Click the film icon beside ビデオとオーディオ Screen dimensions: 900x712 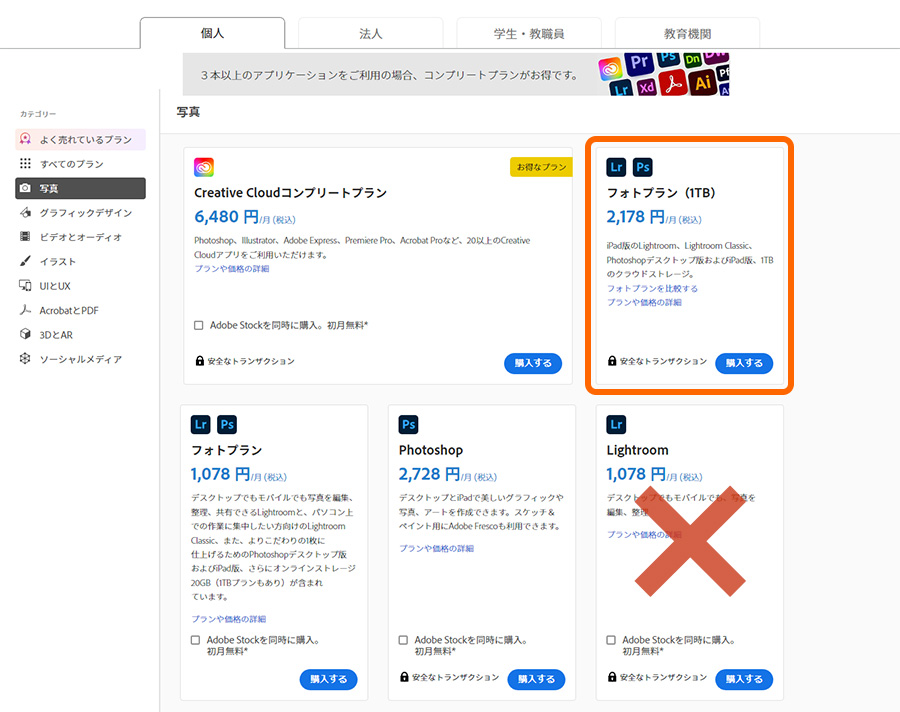(x=25, y=237)
